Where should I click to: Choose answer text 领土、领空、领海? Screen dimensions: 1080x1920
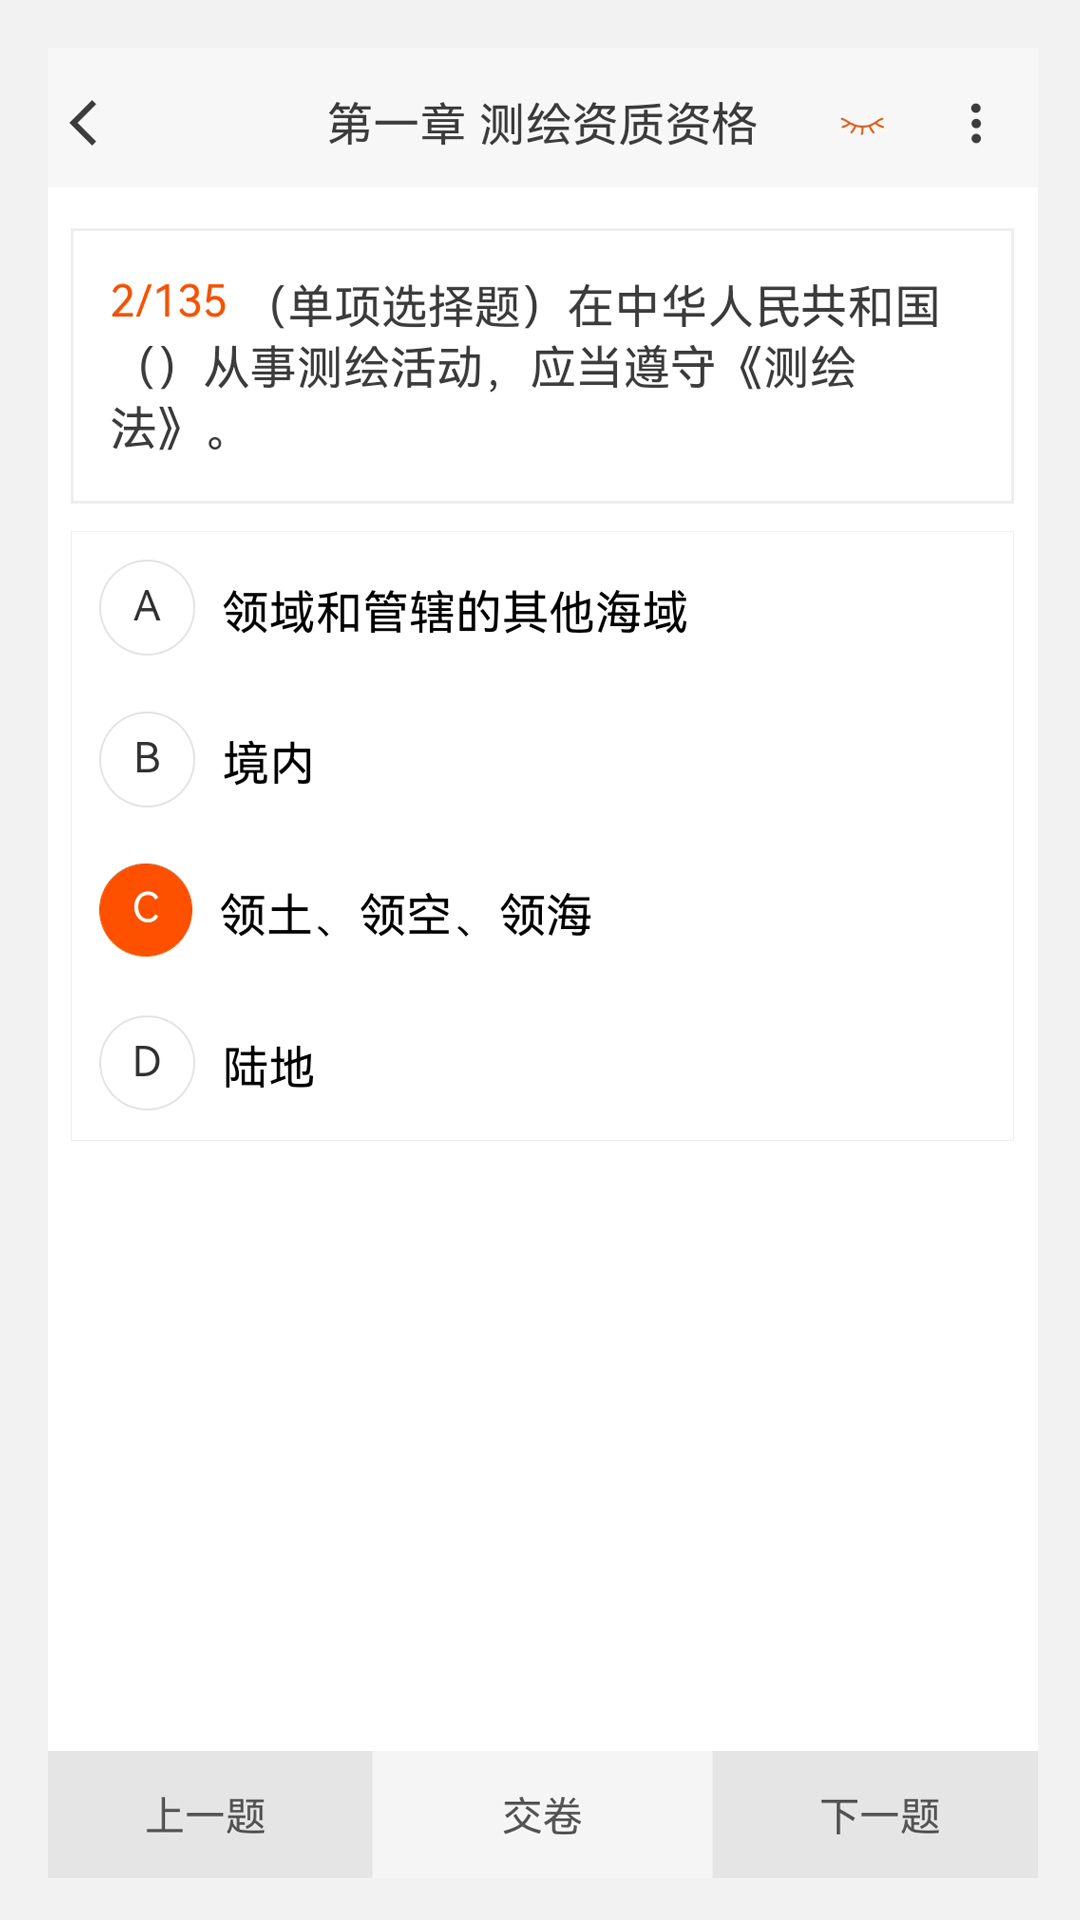[x=406, y=915]
